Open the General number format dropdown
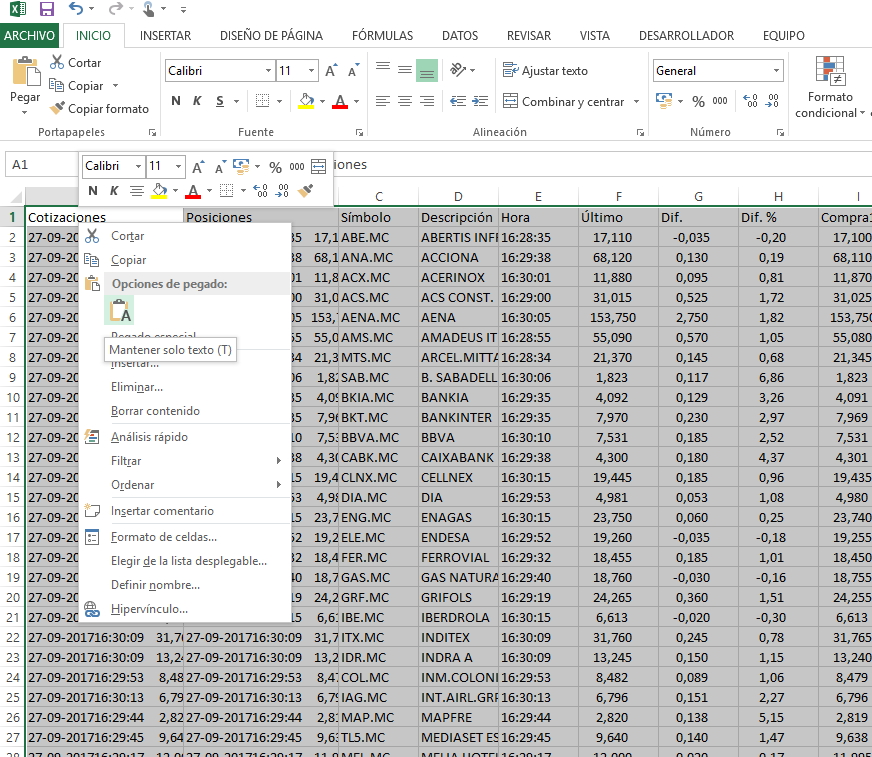The image size is (872, 757). (776, 71)
